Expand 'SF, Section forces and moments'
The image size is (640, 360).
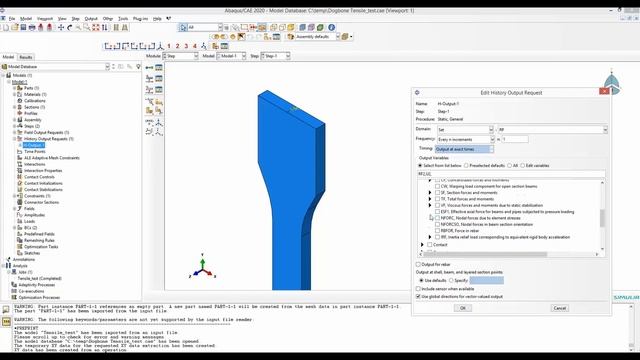430,192
